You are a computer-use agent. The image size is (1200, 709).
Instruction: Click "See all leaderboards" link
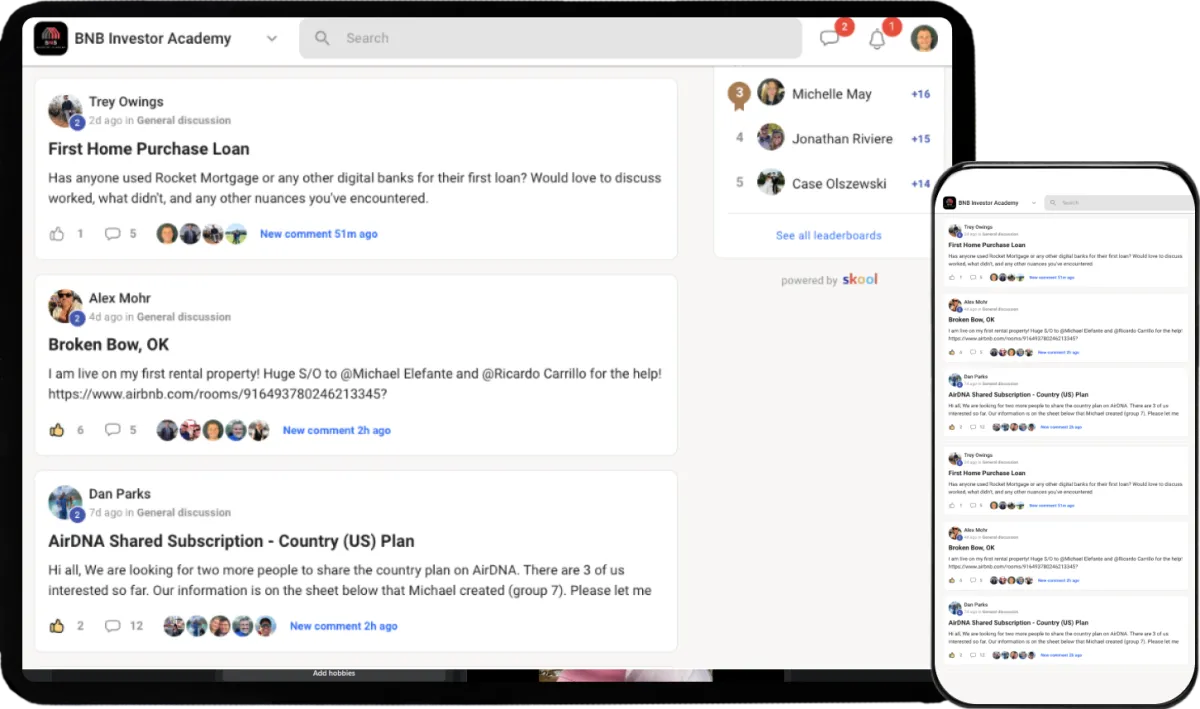coord(829,235)
